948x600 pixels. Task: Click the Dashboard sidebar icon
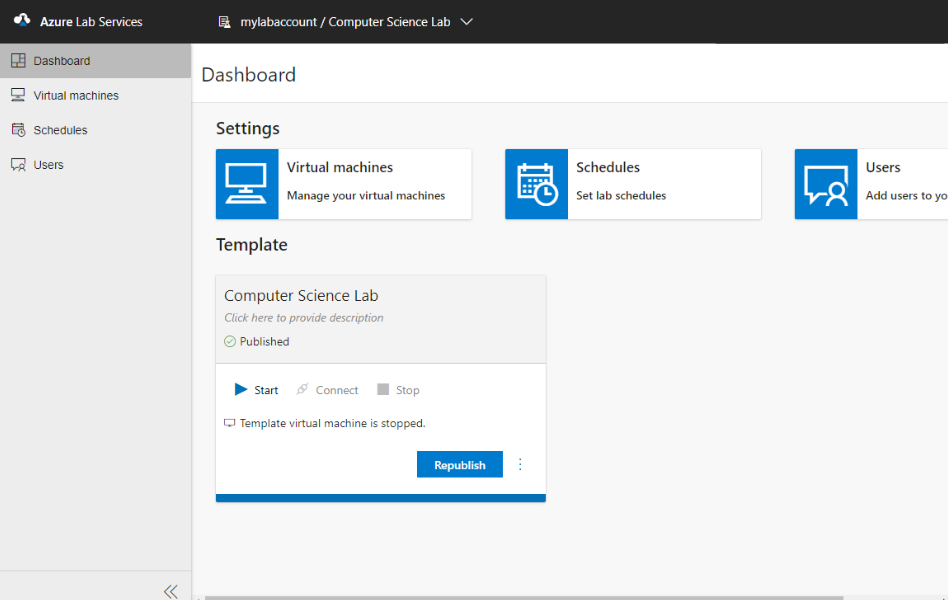(x=17, y=61)
